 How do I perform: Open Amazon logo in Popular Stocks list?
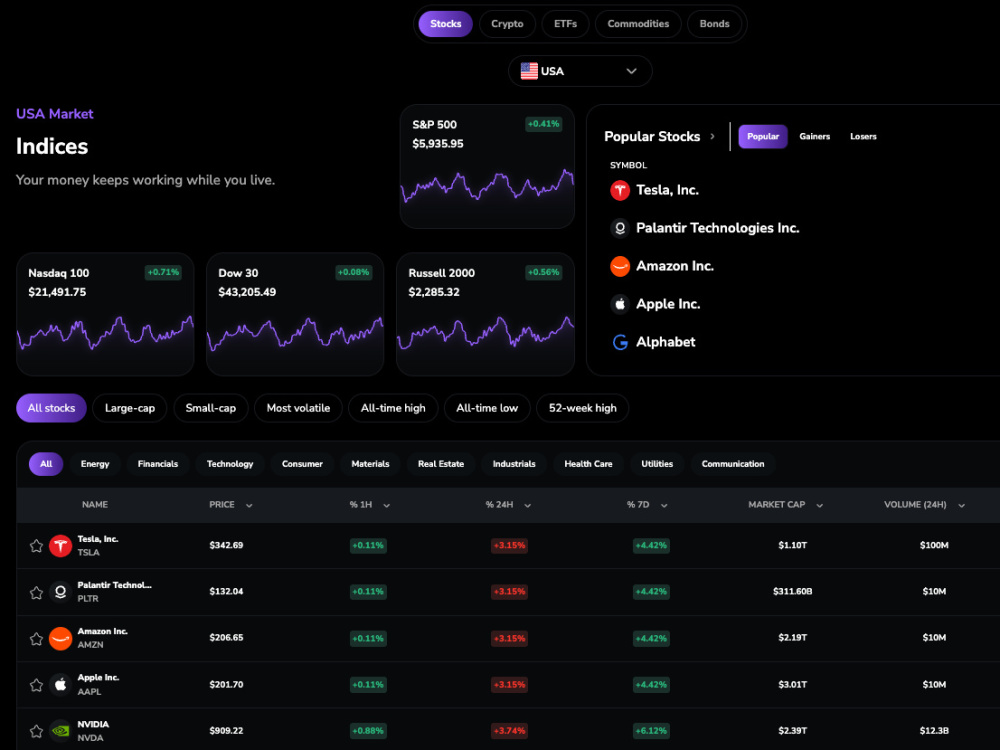tap(620, 266)
